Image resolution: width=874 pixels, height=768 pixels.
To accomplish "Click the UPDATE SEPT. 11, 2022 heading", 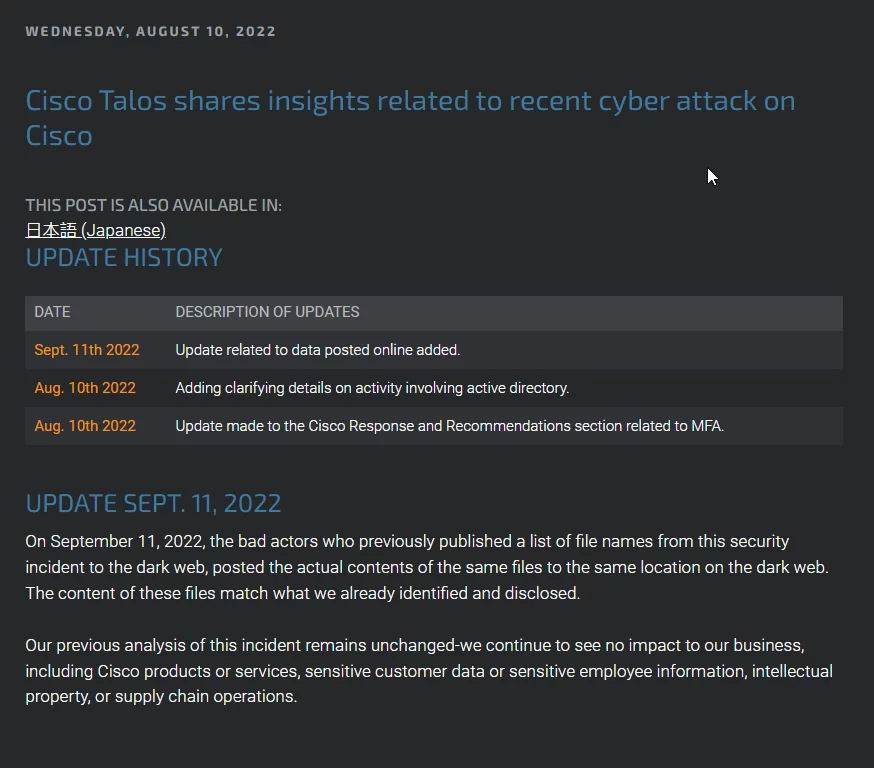I will [x=153, y=504].
